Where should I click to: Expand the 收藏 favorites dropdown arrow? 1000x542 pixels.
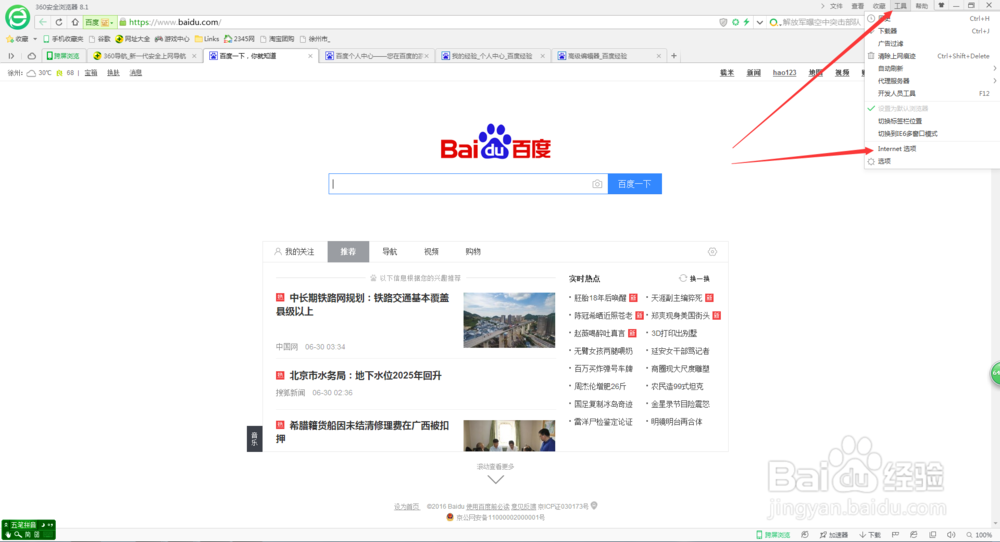pos(34,39)
